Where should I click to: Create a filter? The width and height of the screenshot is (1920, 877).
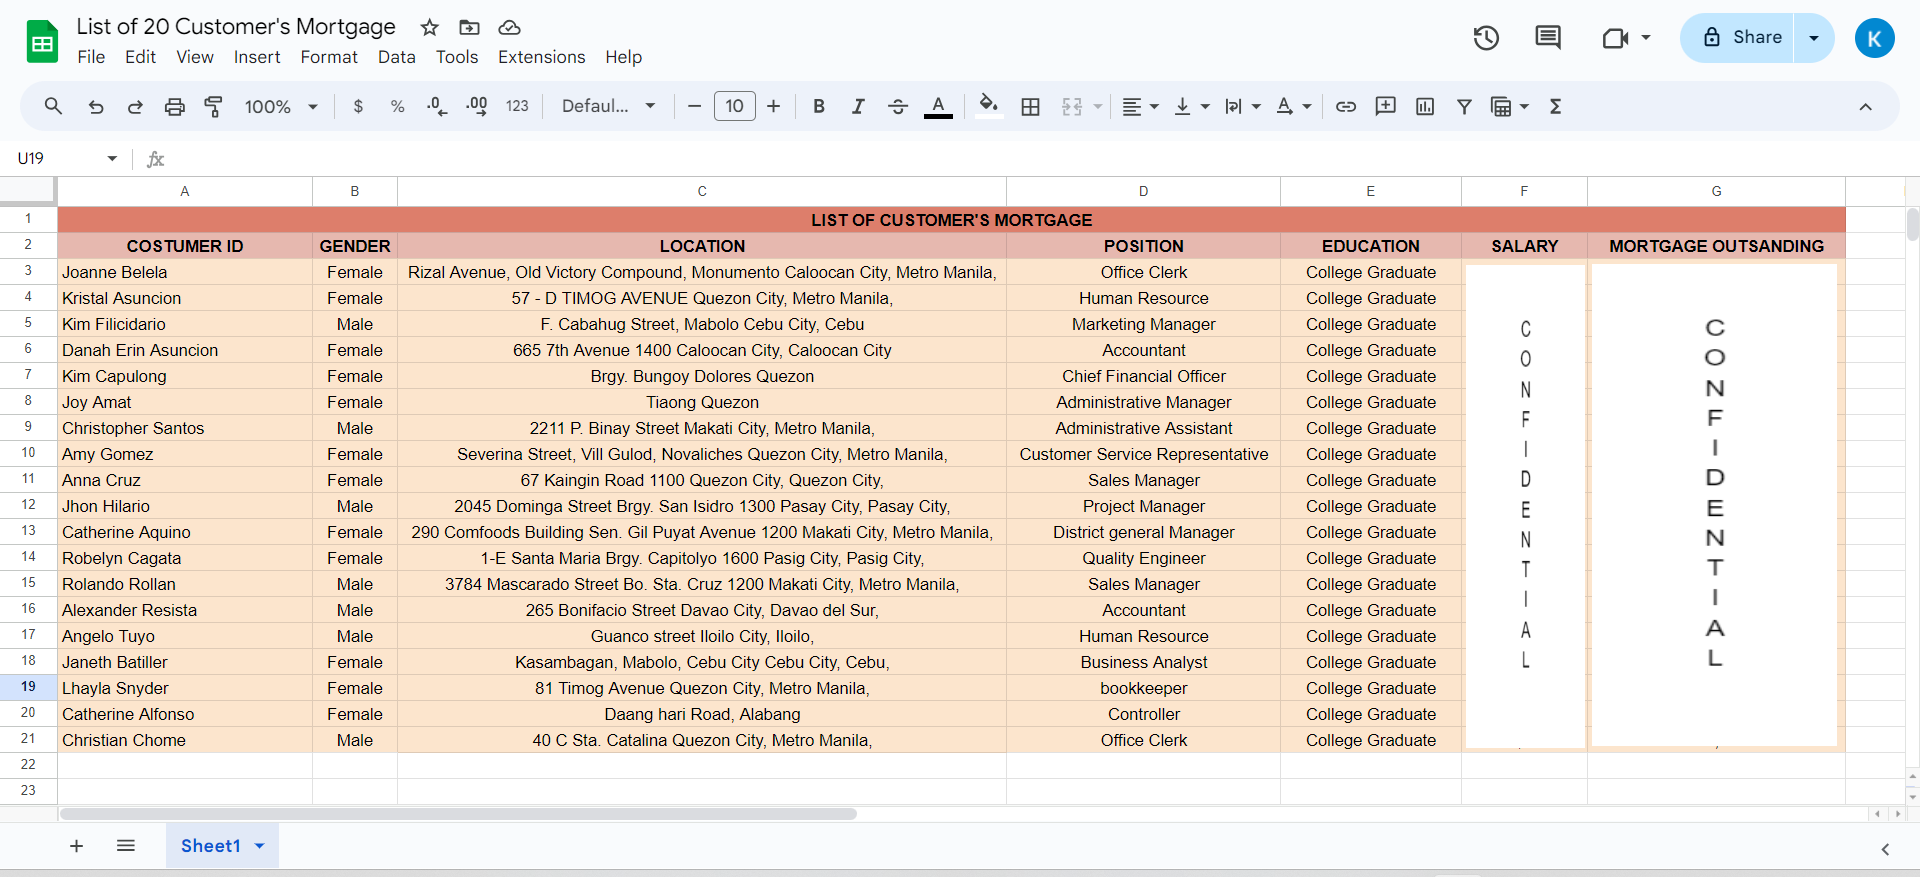click(x=1464, y=106)
